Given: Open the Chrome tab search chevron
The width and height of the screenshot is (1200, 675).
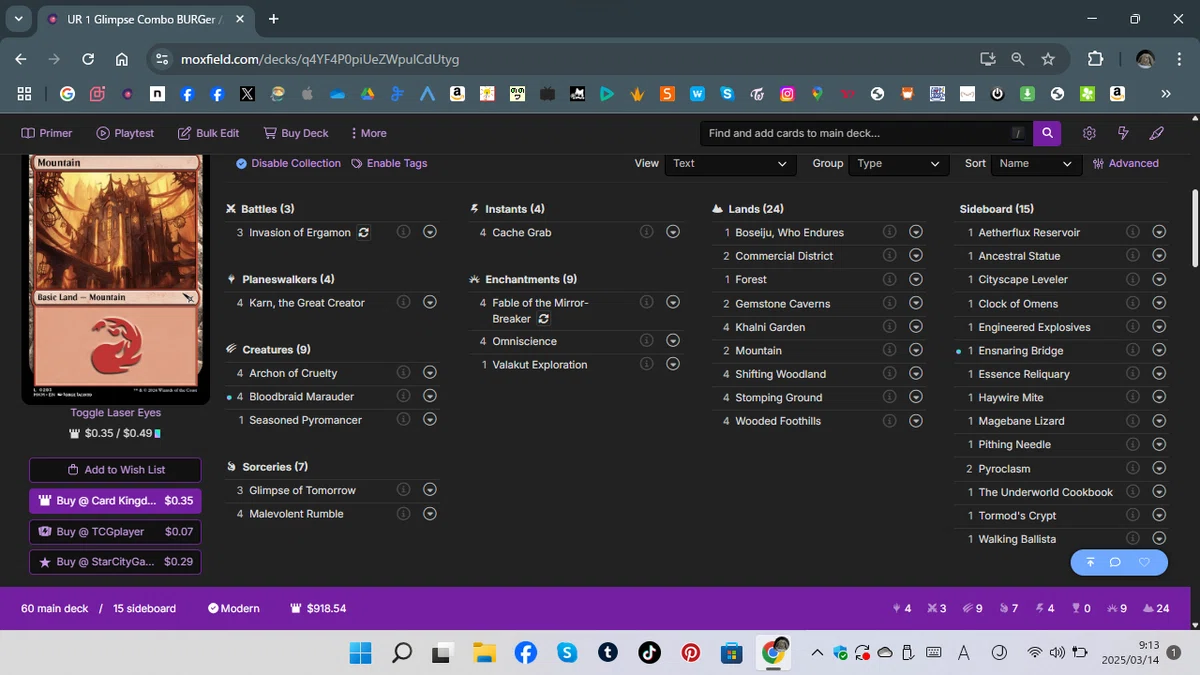Looking at the screenshot, I should pos(18,19).
